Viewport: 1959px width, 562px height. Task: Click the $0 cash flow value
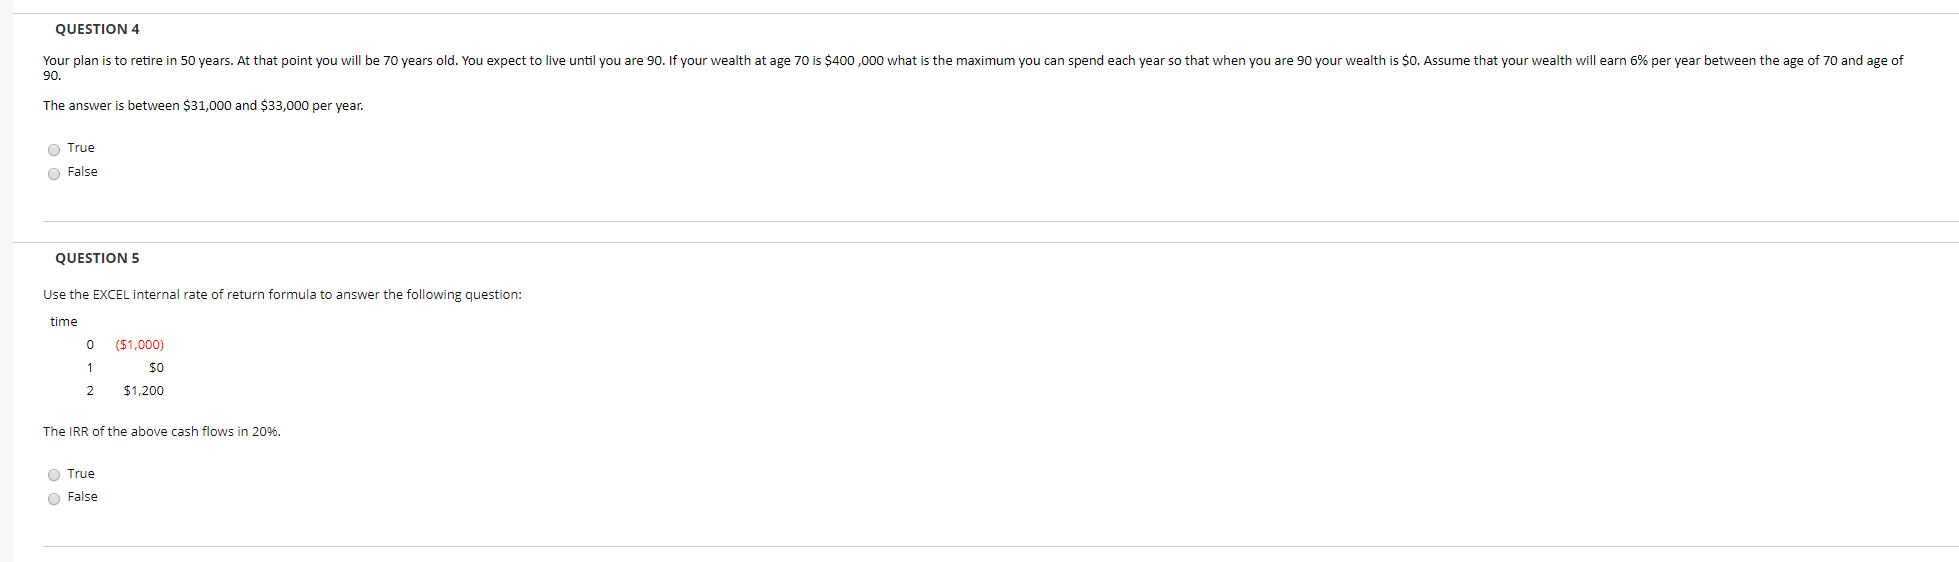click(x=156, y=368)
